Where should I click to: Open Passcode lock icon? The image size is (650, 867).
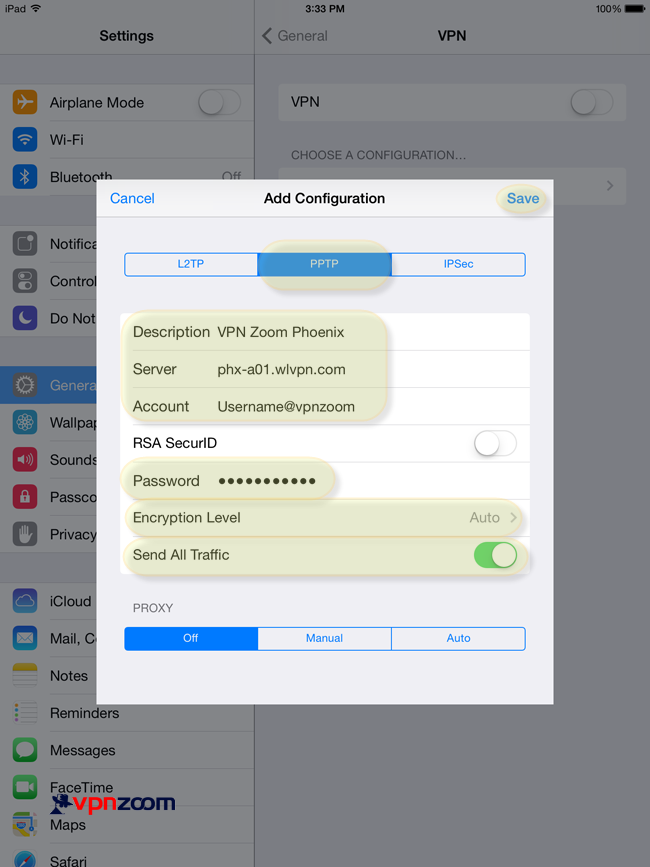(25, 497)
